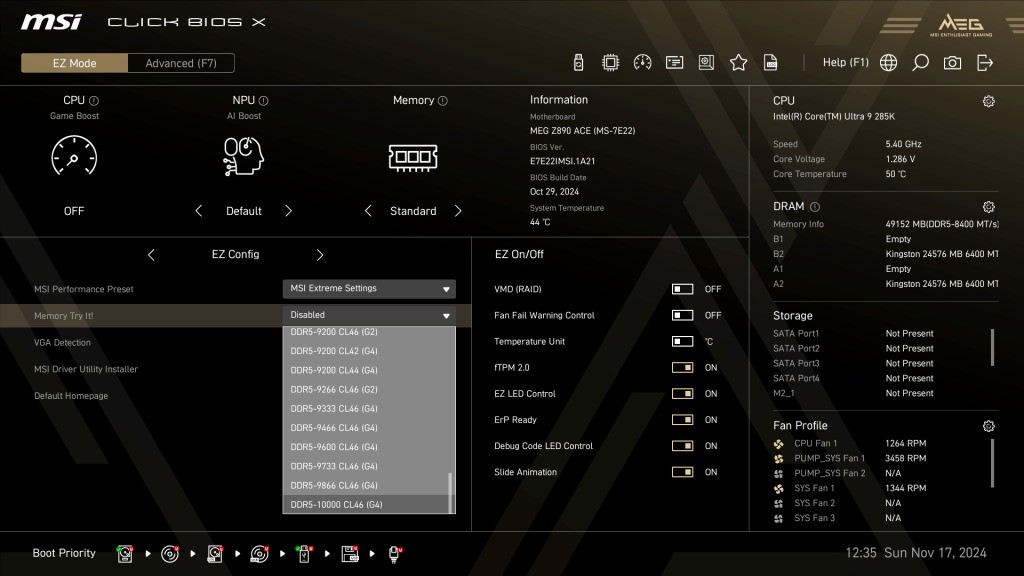Open Favorites via the star icon

[x=738, y=63]
